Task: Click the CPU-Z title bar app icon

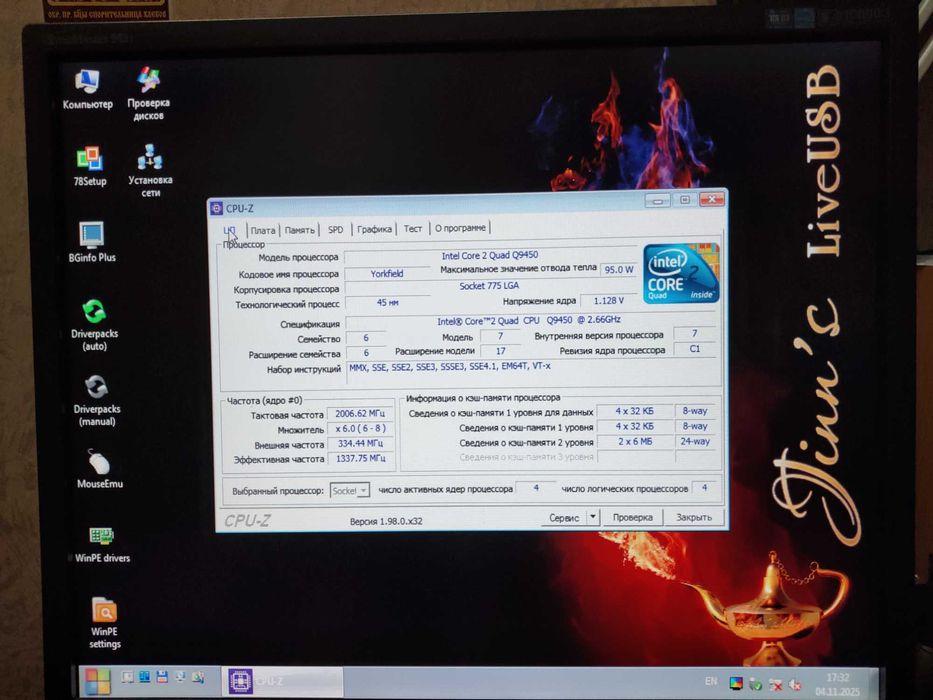Action: coord(217,208)
